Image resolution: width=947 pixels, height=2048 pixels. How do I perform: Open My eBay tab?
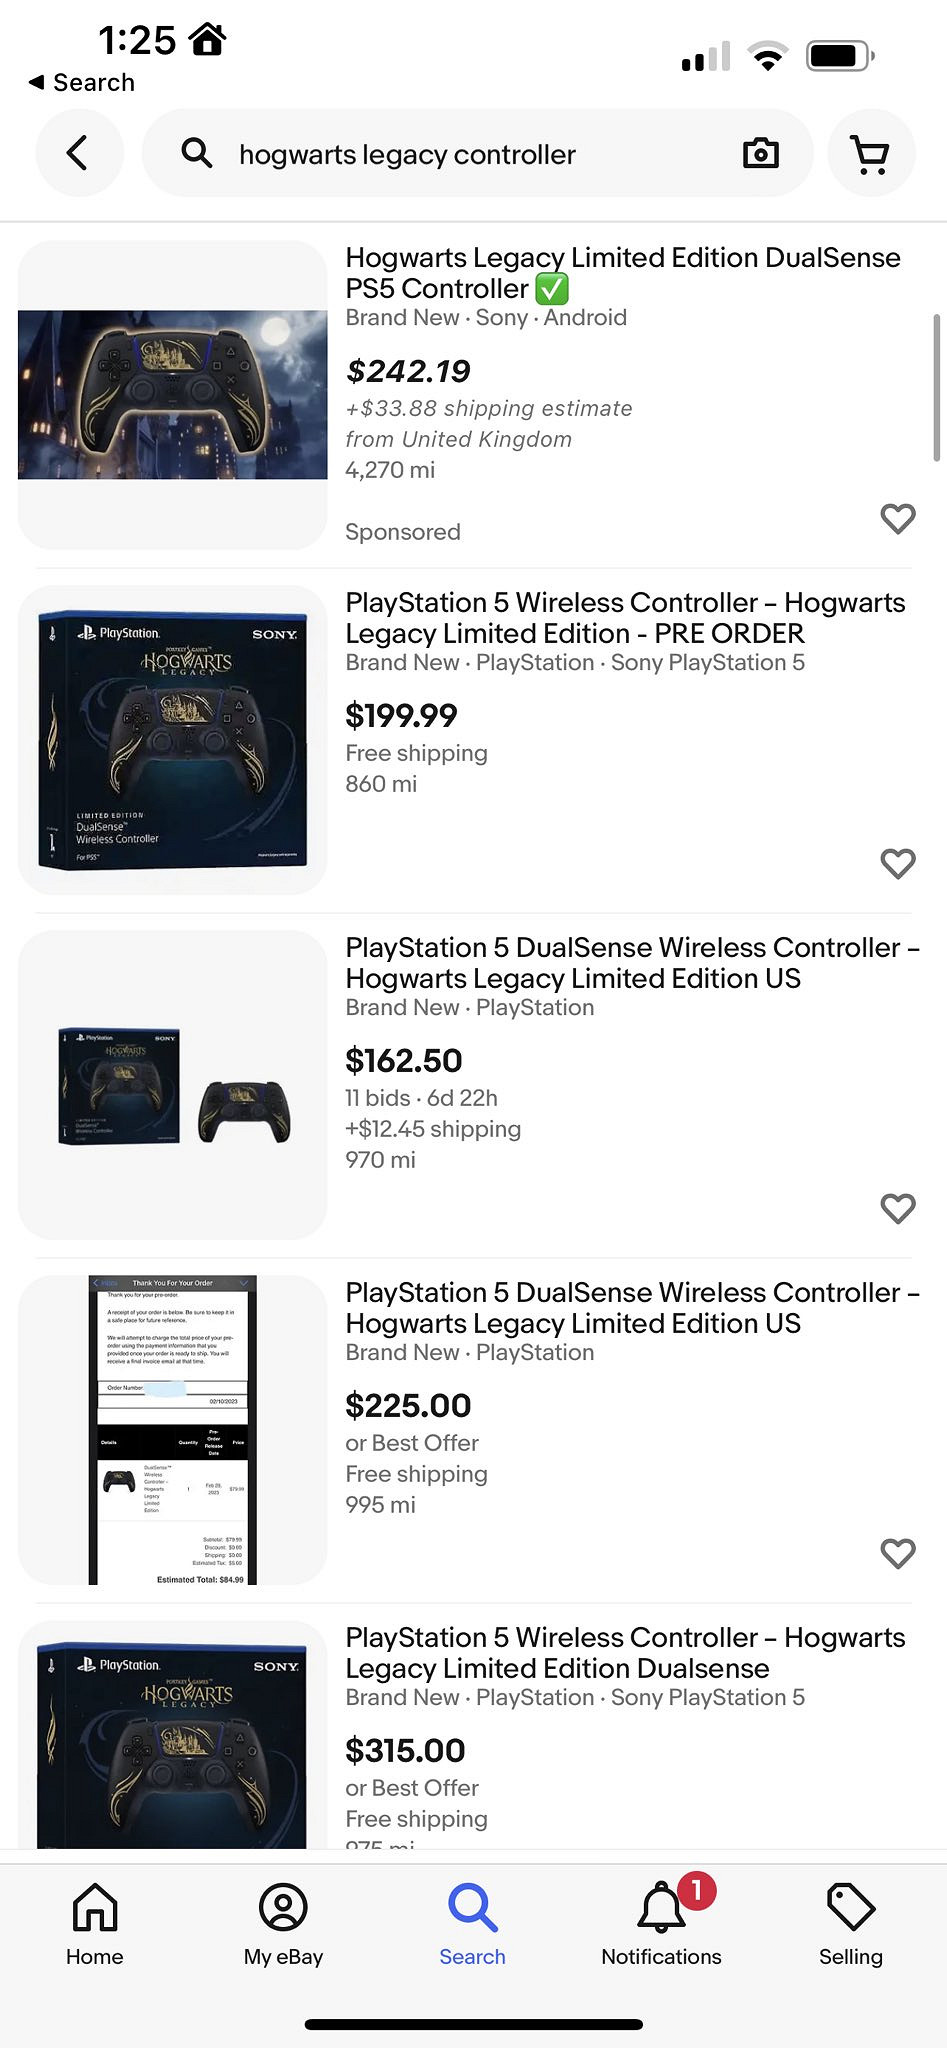tap(283, 1924)
